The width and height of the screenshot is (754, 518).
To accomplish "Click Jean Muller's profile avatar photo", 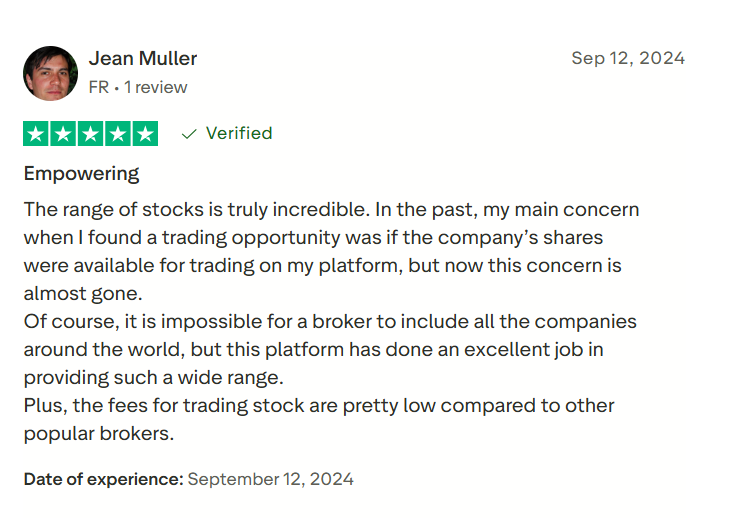I will pos(50,73).
